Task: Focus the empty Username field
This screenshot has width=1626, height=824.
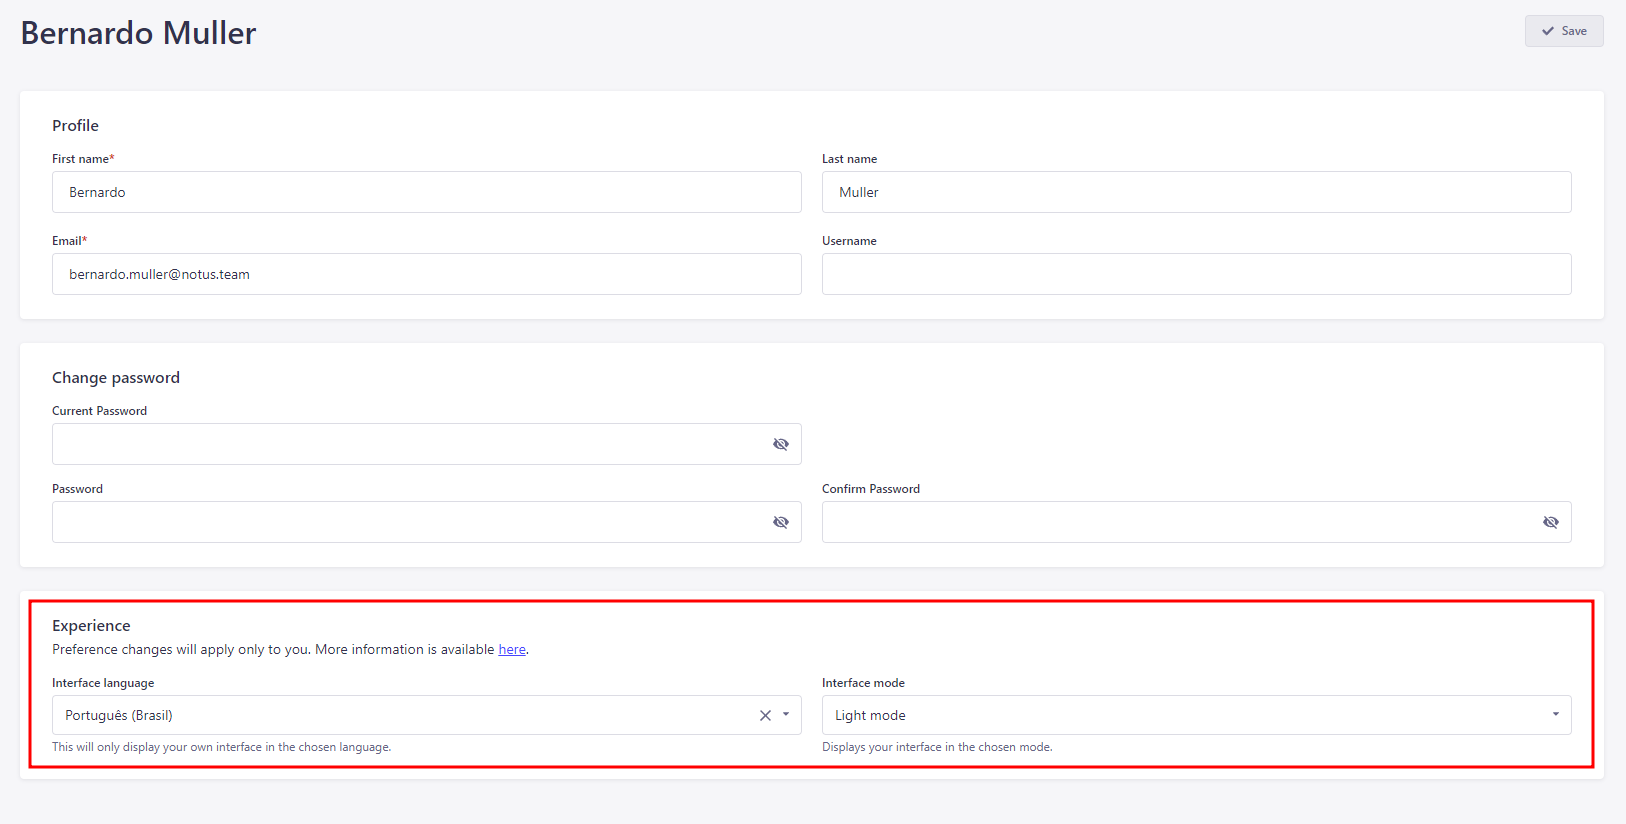Action: 1197,274
